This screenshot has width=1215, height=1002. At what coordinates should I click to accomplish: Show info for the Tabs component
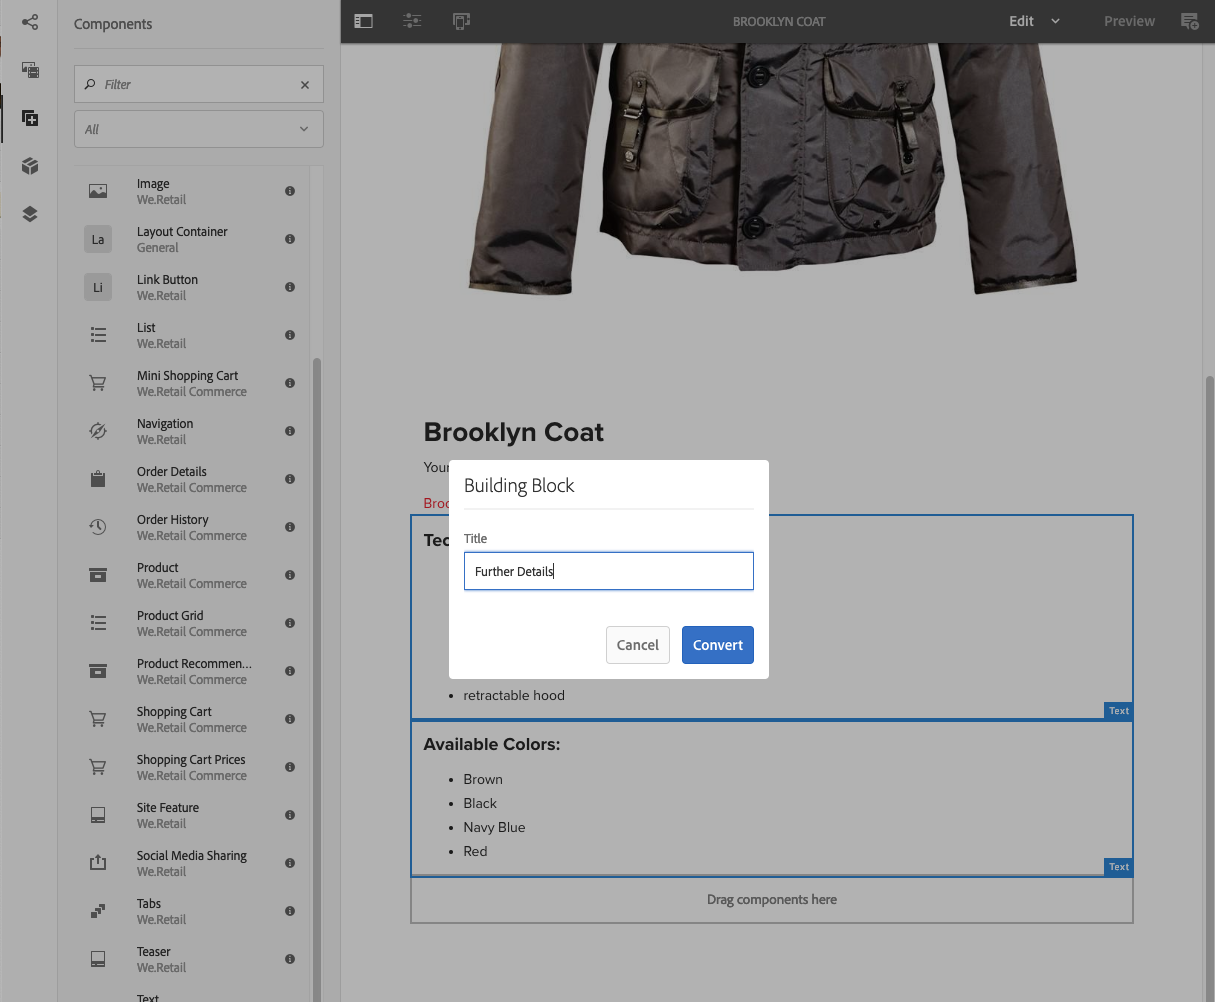tap(290, 911)
